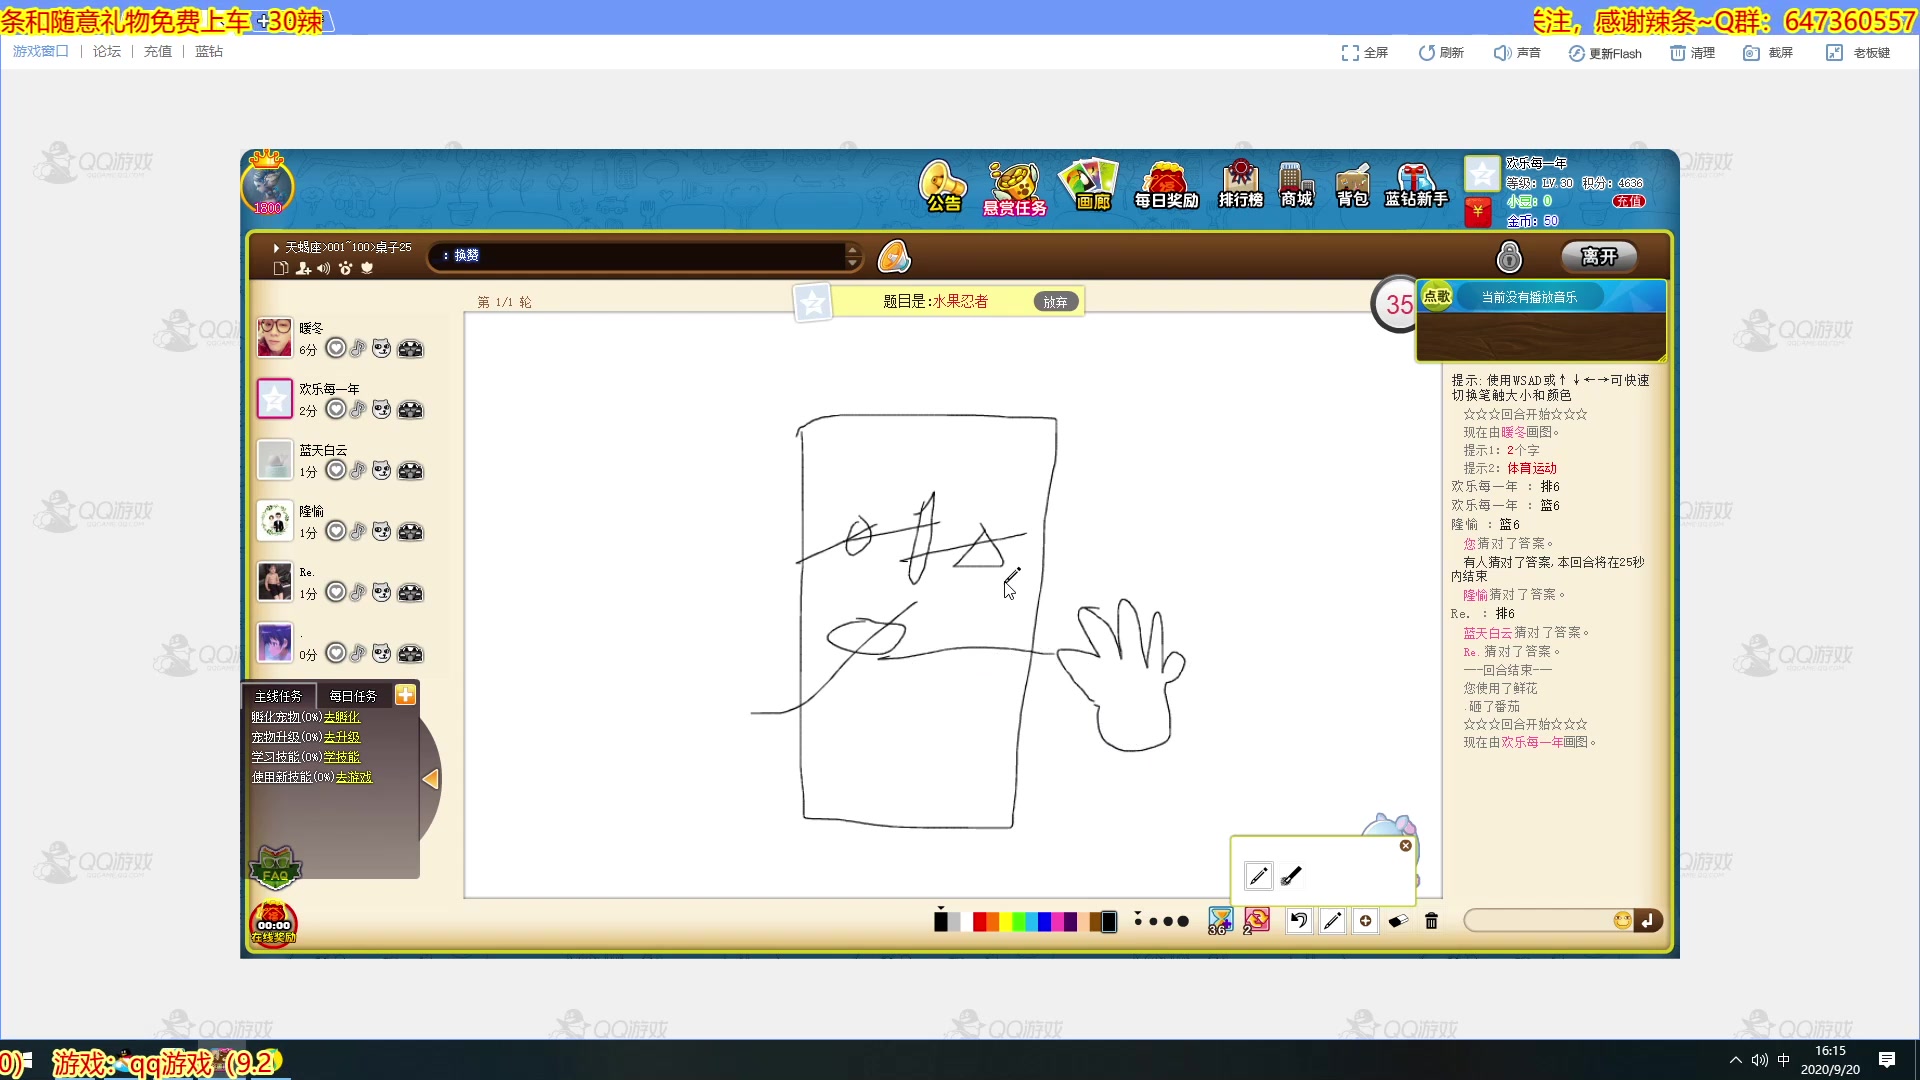The height and width of the screenshot is (1080, 1920).
Task: Click 暖冬's player avatar
Action: (274, 338)
